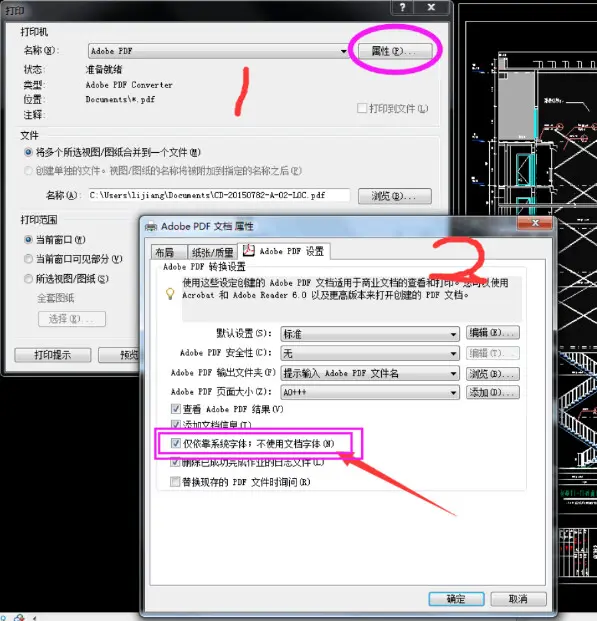The width and height of the screenshot is (597, 621).
Task: Click the Adobe PDF icon on settings tab
Action: click(248, 250)
